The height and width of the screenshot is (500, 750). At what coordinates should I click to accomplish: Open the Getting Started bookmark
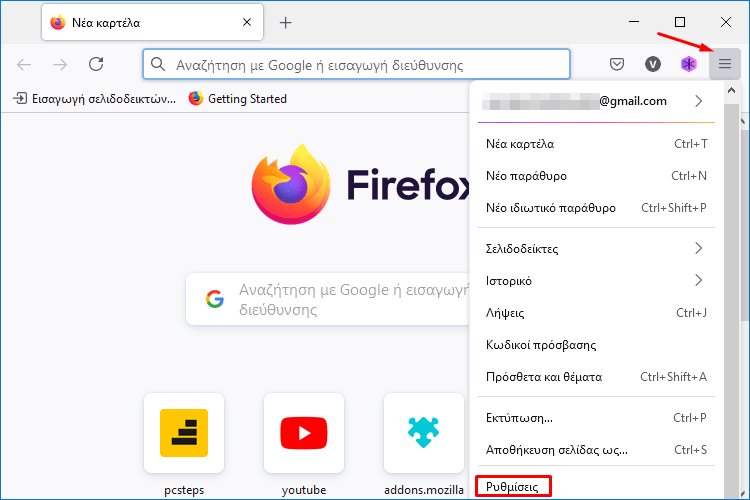click(238, 99)
